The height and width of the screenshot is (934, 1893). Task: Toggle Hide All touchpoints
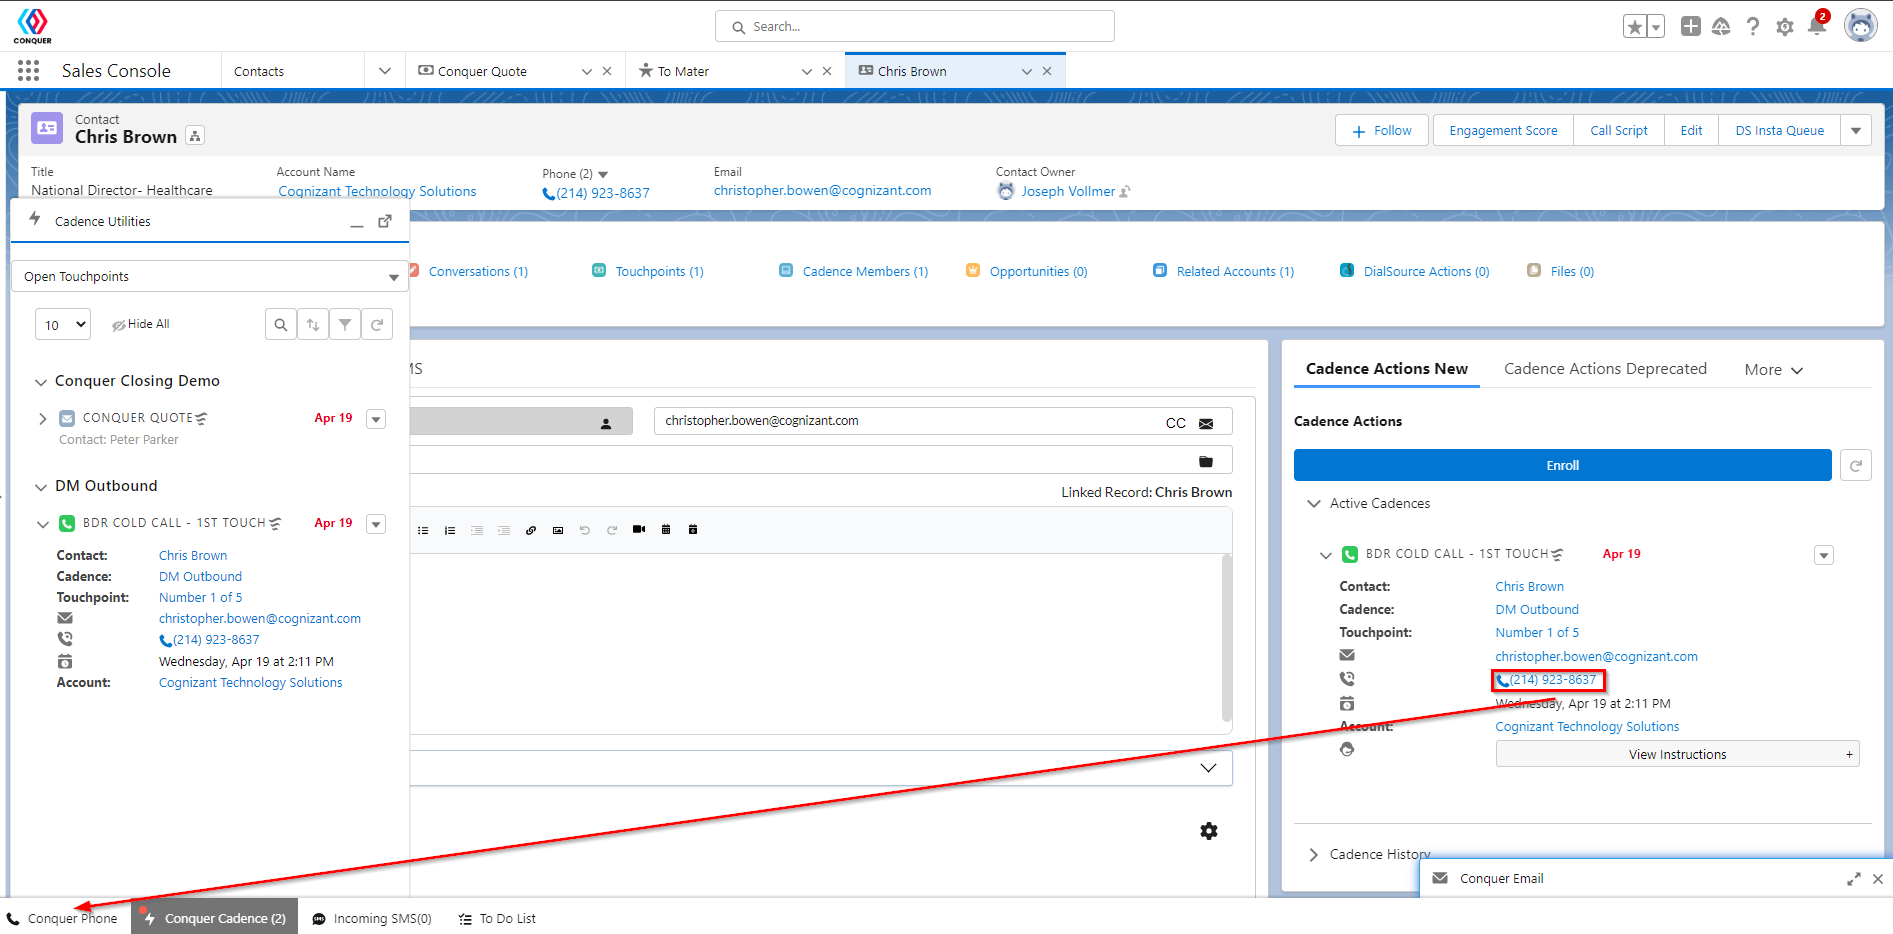pyautogui.click(x=141, y=324)
